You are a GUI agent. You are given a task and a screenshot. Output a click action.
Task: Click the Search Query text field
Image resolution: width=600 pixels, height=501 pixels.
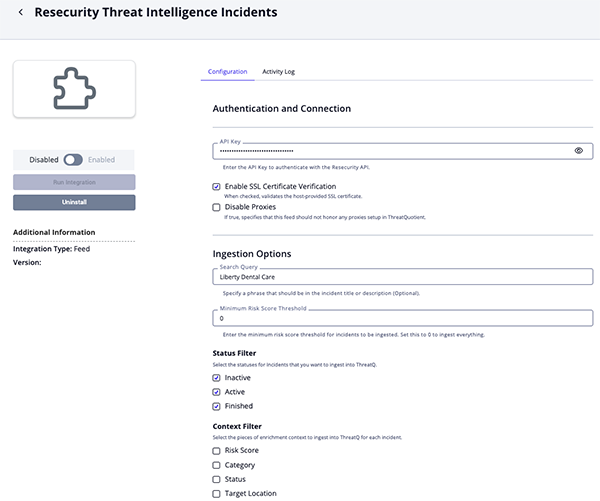click(402, 276)
